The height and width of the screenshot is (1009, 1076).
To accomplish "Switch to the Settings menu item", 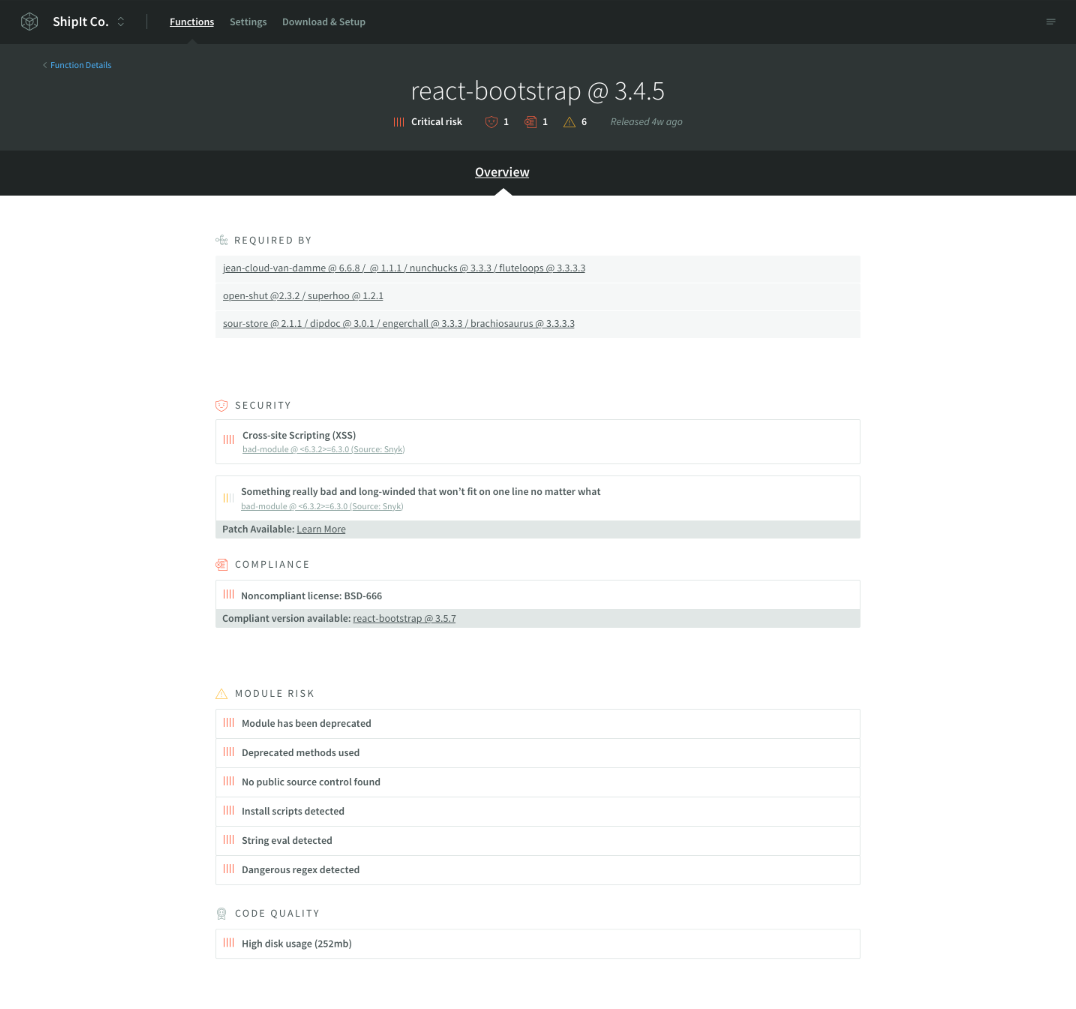I will [248, 22].
